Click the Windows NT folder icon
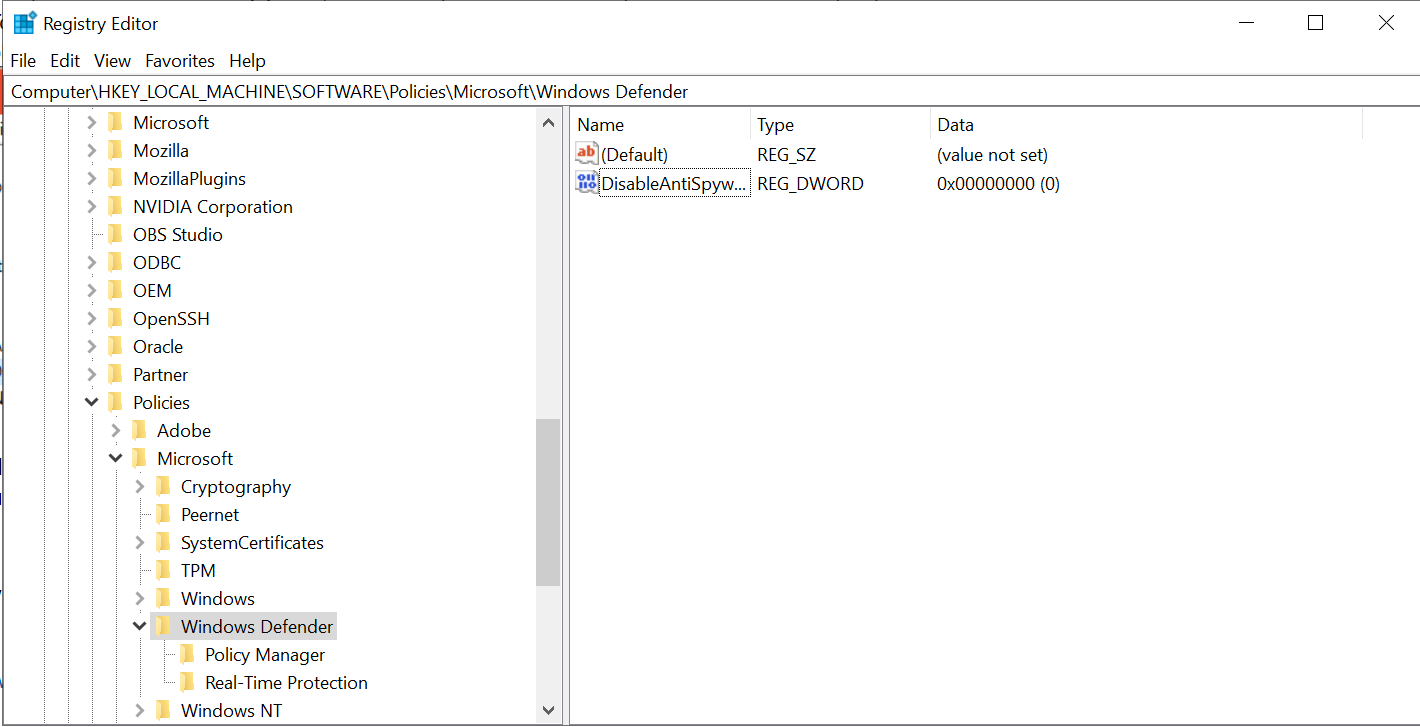The width and height of the screenshot is (1420, 727). (163, 711)
